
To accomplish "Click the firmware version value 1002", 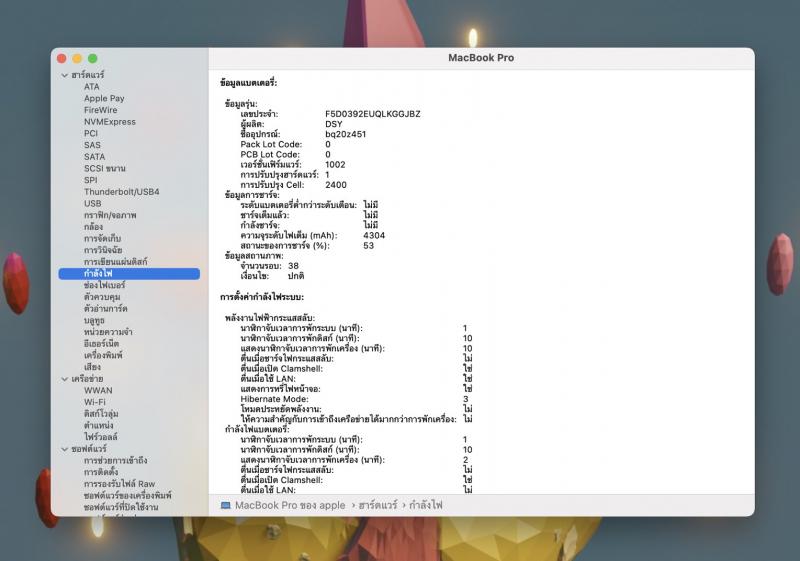I will tap(335, 165).
